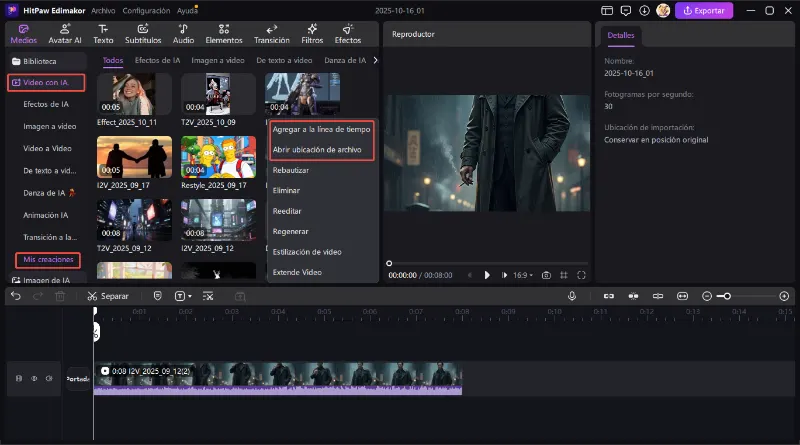
Task: Expand more category tabs with the arrow
Action: coord(375,60)
